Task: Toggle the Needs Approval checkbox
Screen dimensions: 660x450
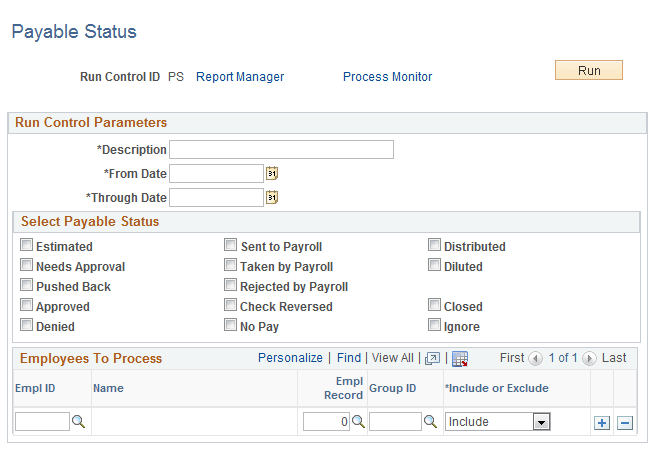Action: [26, 265]
